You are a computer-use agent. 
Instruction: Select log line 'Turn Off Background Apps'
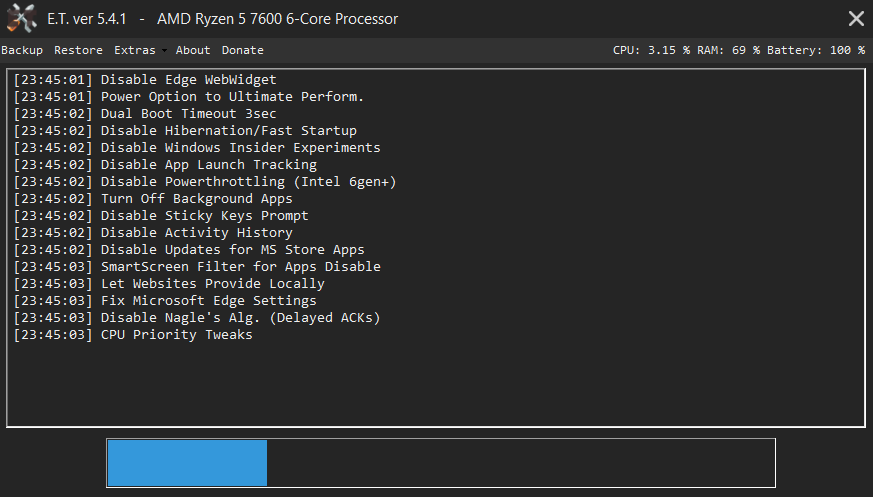(153, 199)
